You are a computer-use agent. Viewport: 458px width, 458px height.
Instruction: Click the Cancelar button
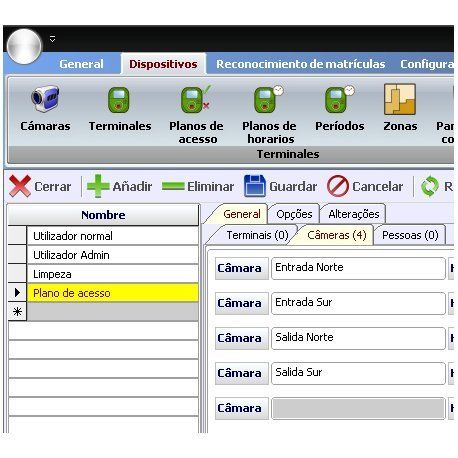click(x=365, y=186)
